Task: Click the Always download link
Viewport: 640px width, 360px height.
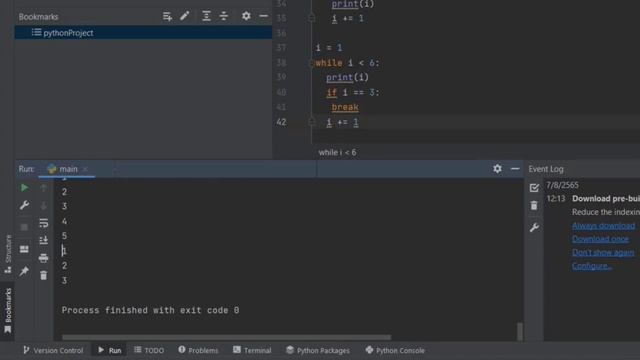Action: click(x=603, y=226)
